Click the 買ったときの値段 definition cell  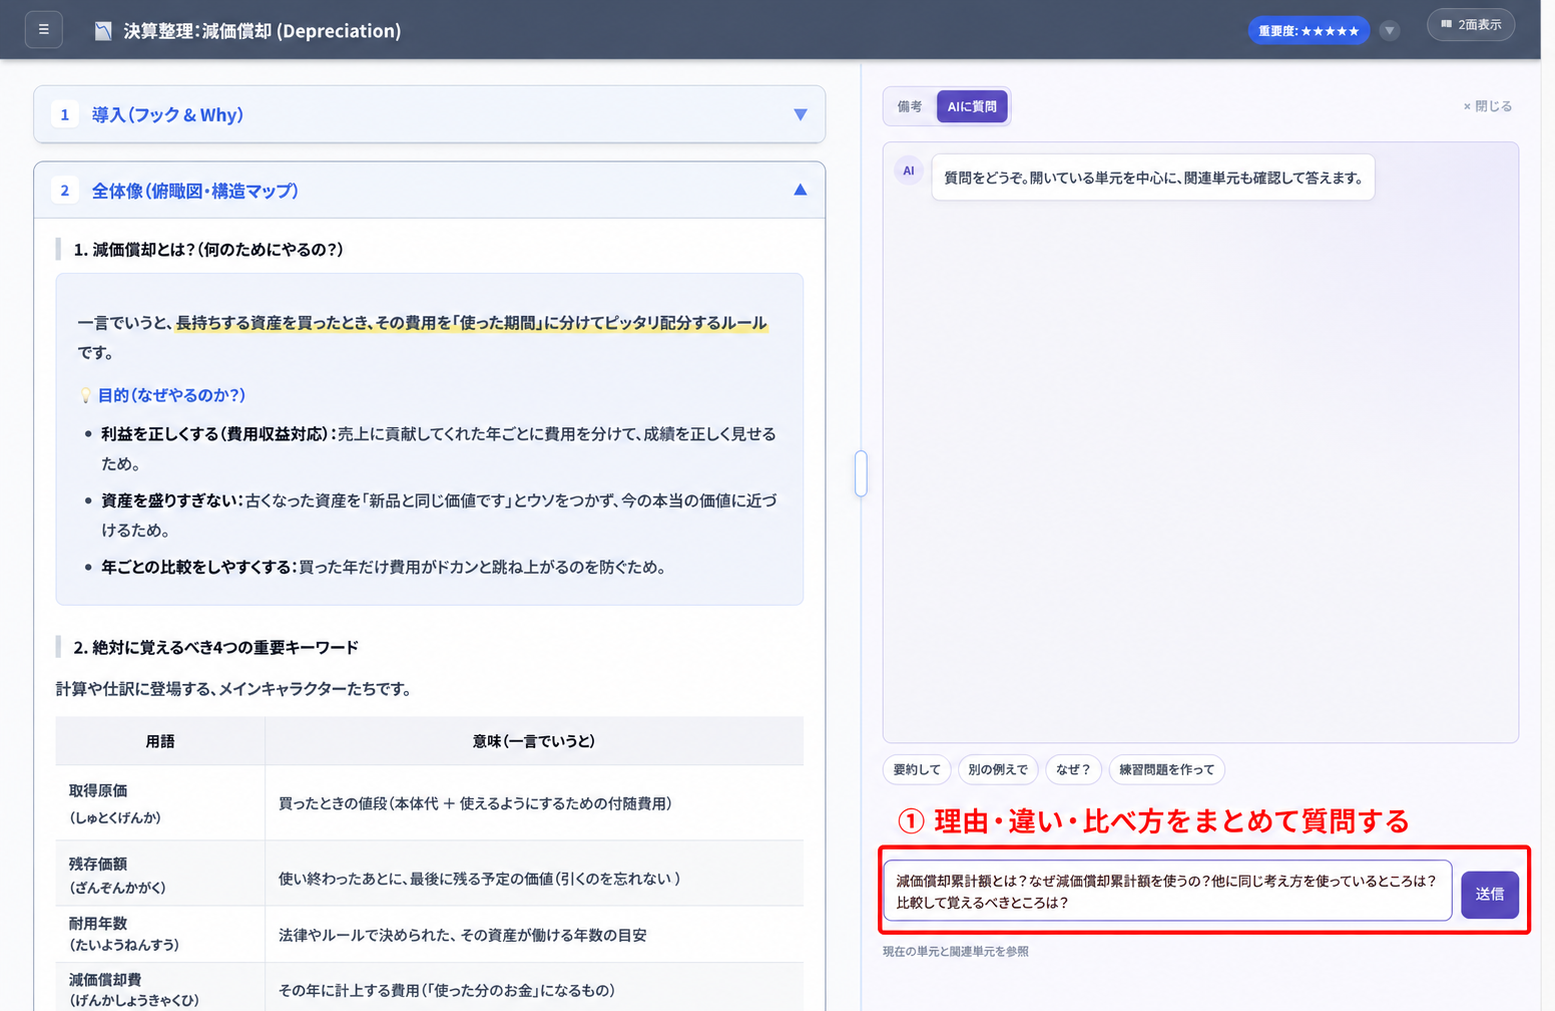[534, 803]
